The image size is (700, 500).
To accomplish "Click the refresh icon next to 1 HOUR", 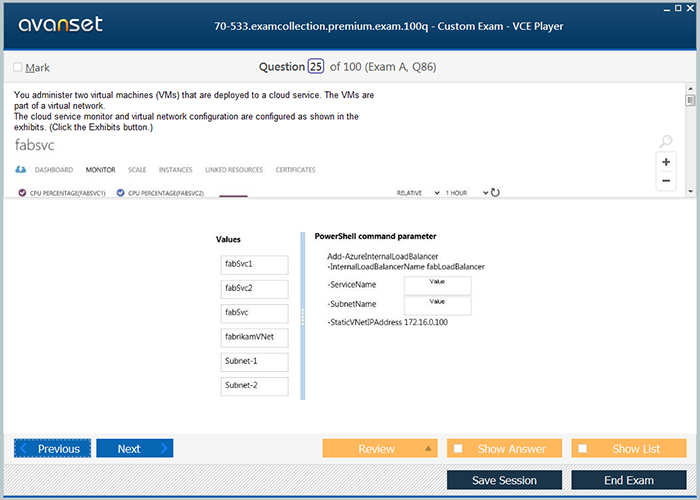I will point(495,192).
